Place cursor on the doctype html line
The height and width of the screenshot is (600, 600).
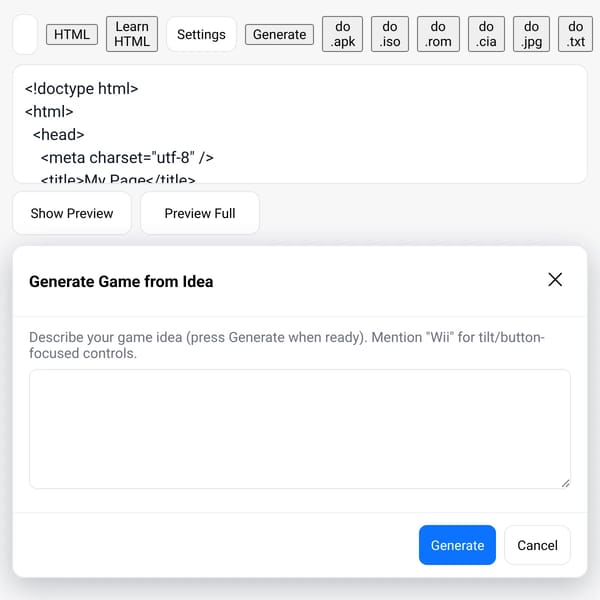(82, 89)
